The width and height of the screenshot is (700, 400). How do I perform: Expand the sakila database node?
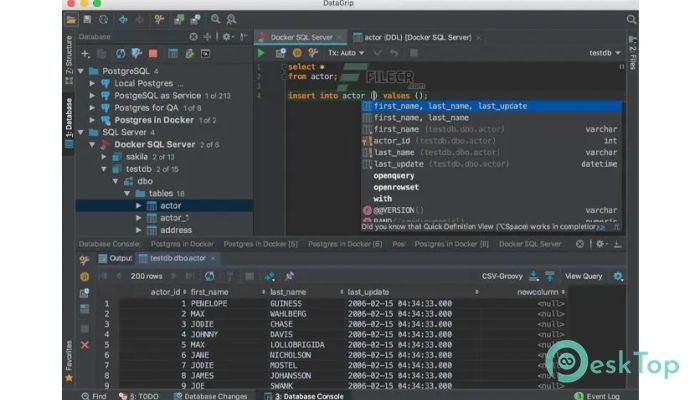click(104, 157)
